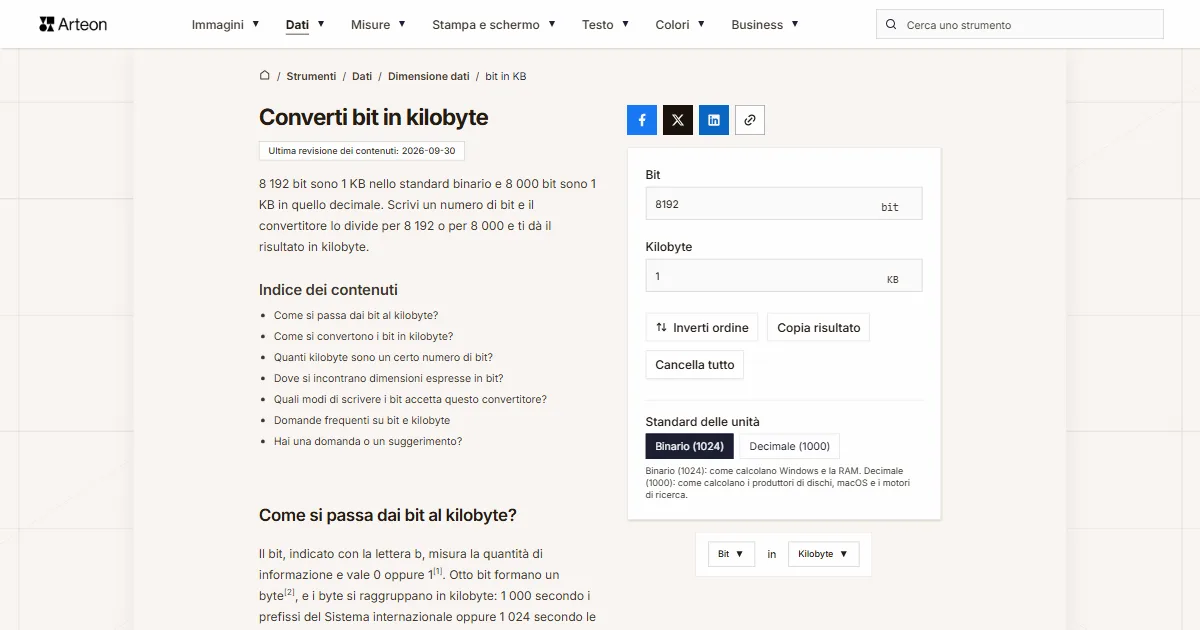Jump to 'Quali modi di scrivere i bit accetta'
The image size is (1200, 630).
(410, 399)
